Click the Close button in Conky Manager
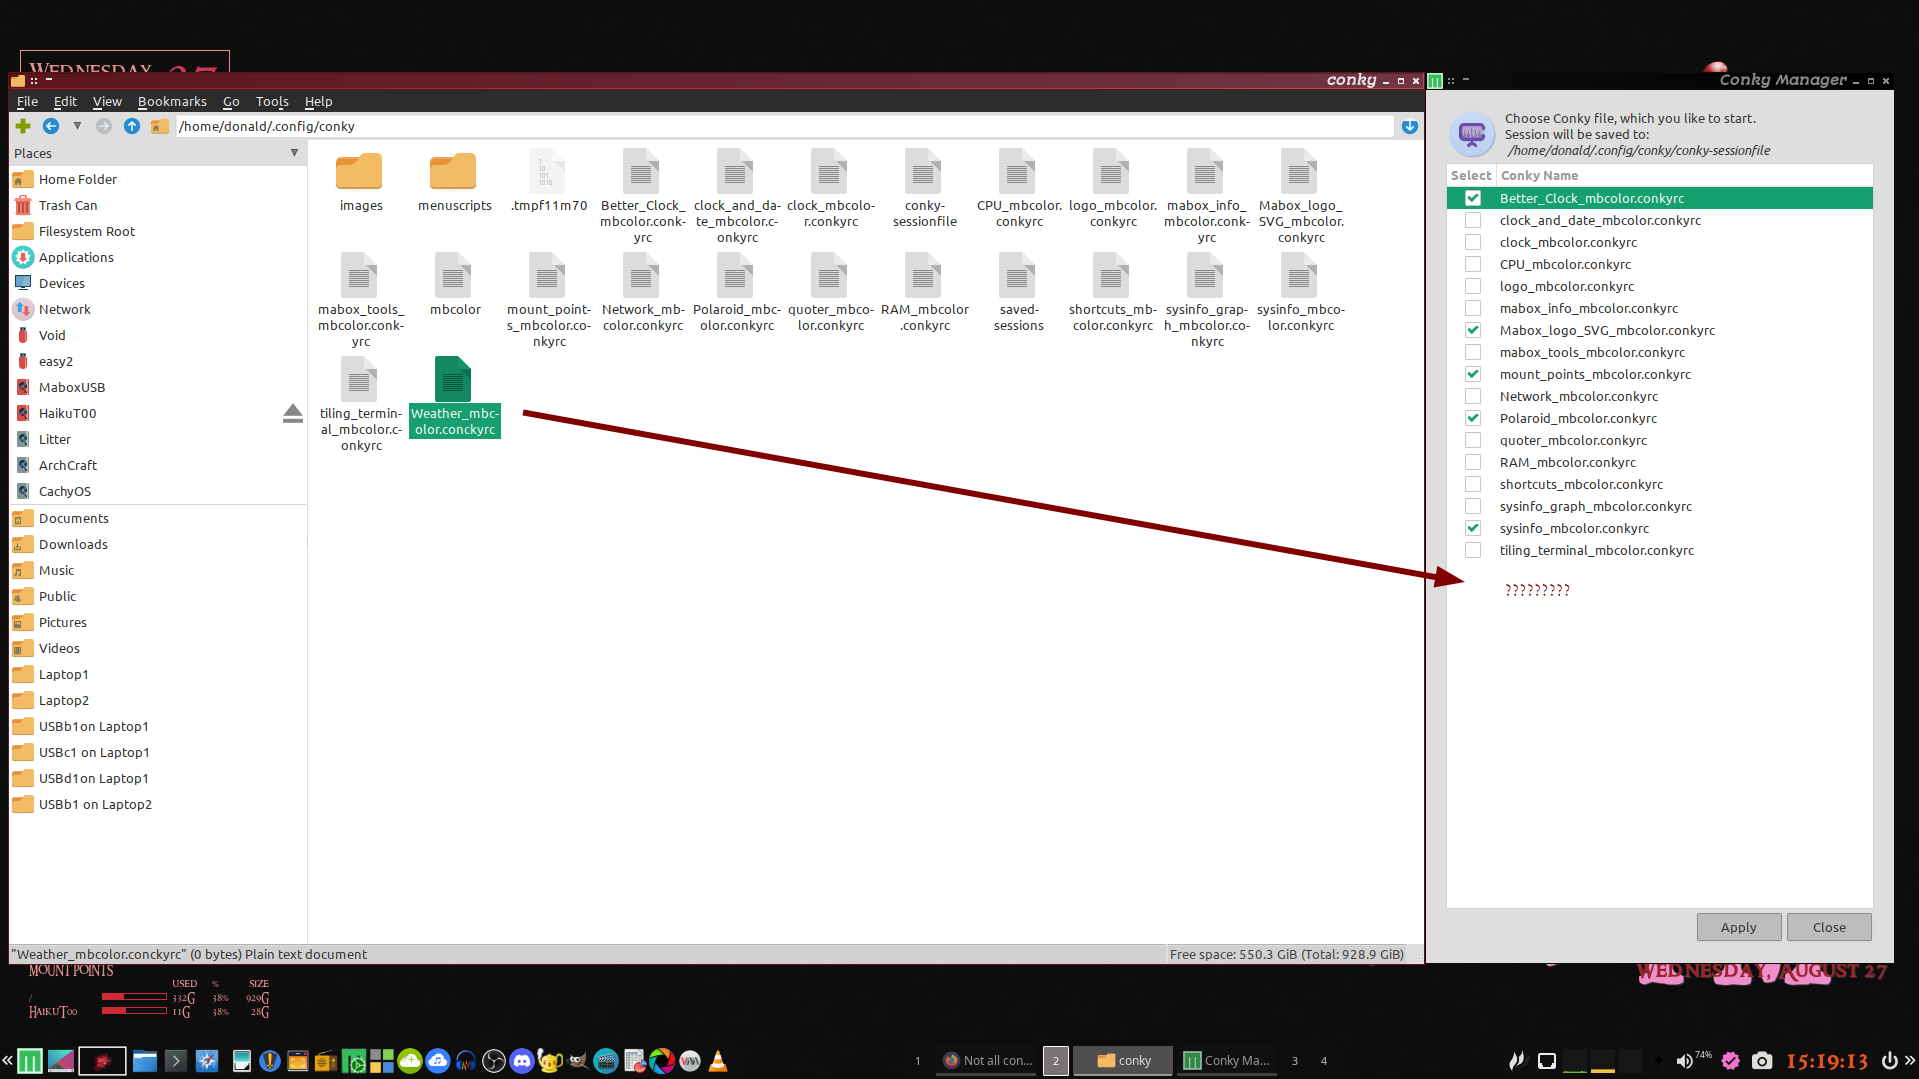1919x1079 pixels. pos(1829,927)
